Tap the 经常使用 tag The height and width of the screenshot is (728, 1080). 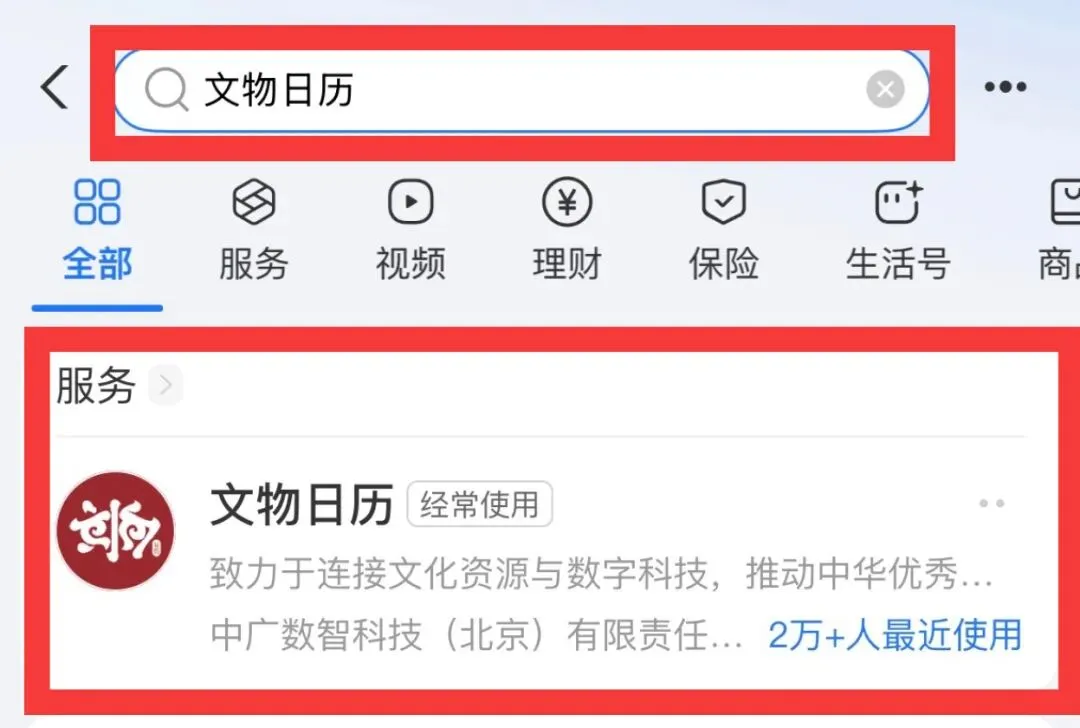click(479, 504)
